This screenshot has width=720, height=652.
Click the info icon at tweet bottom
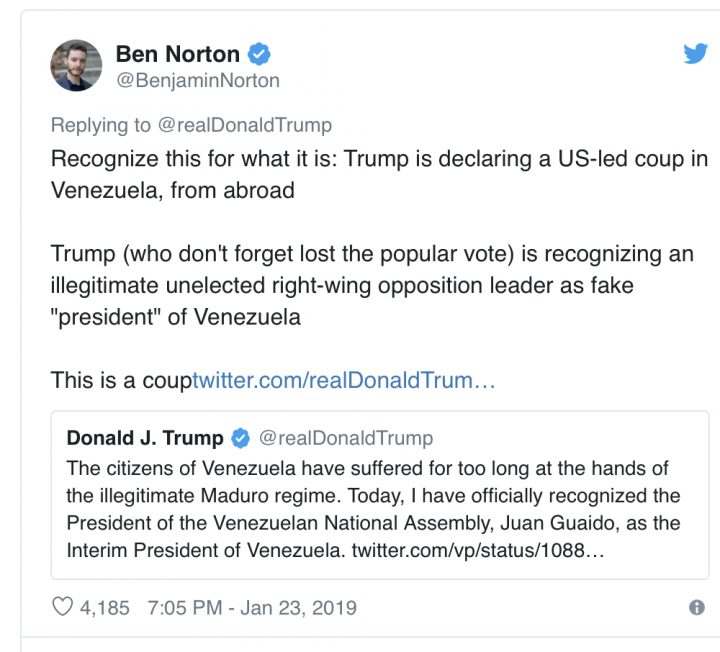coord(697,607)
